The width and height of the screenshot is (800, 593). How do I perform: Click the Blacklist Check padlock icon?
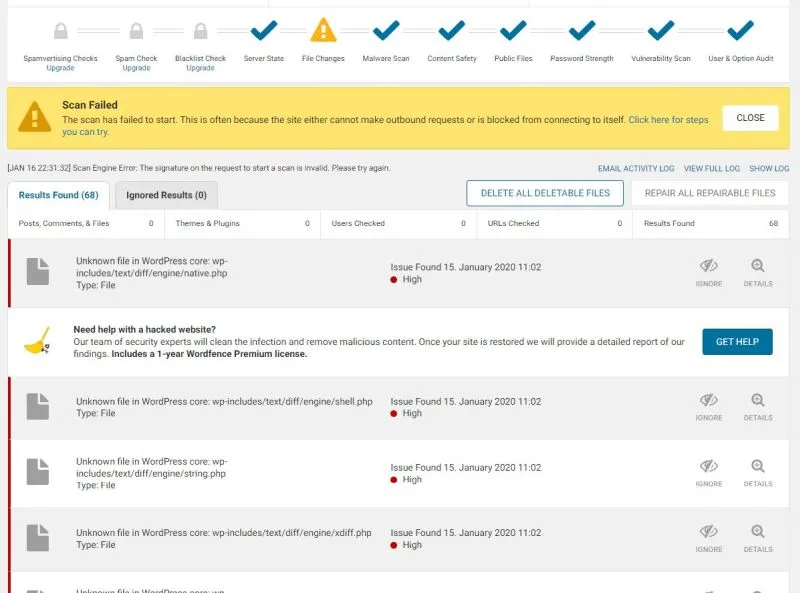(x=201, y=31)
